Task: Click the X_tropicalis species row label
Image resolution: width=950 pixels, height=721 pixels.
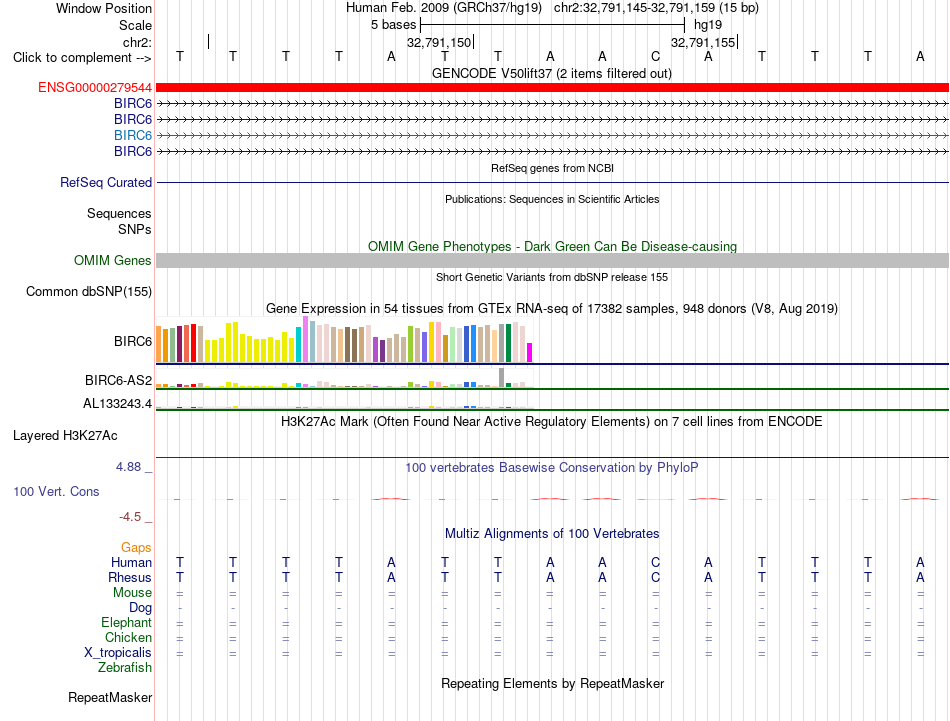Action: tap(118, 653)
